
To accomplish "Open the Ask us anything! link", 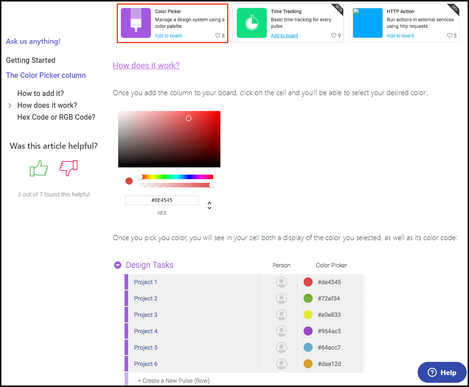I will coord(33,41).
